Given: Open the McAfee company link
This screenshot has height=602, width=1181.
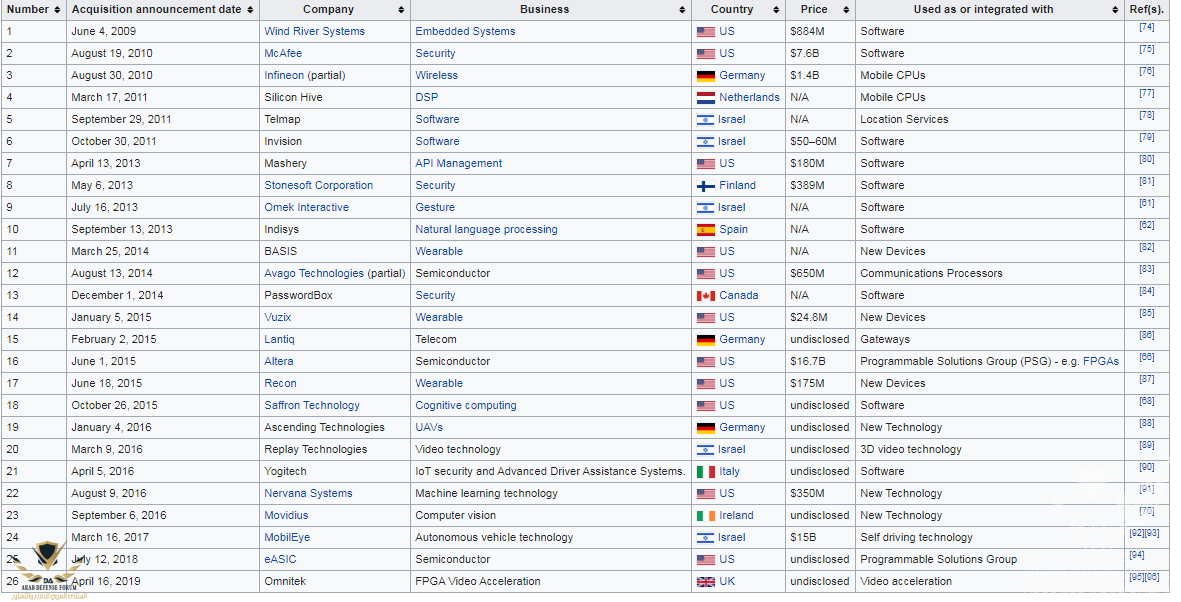Looking at the screenshot, I should click(x=283, y=53).
